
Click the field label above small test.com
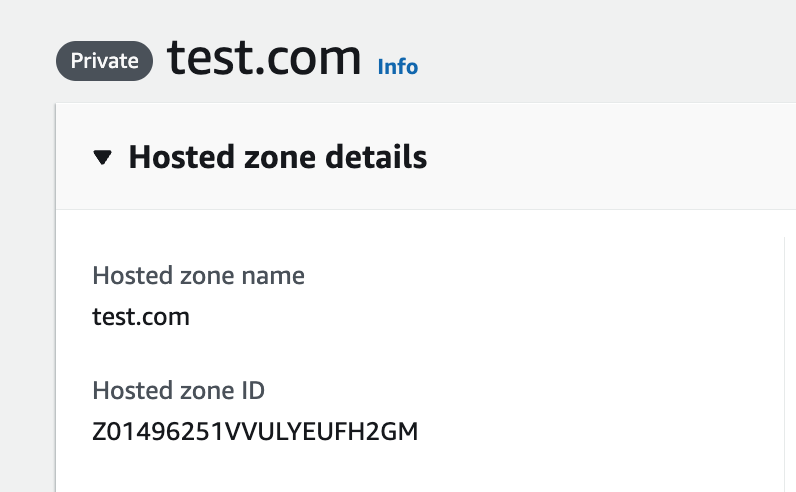198,275
